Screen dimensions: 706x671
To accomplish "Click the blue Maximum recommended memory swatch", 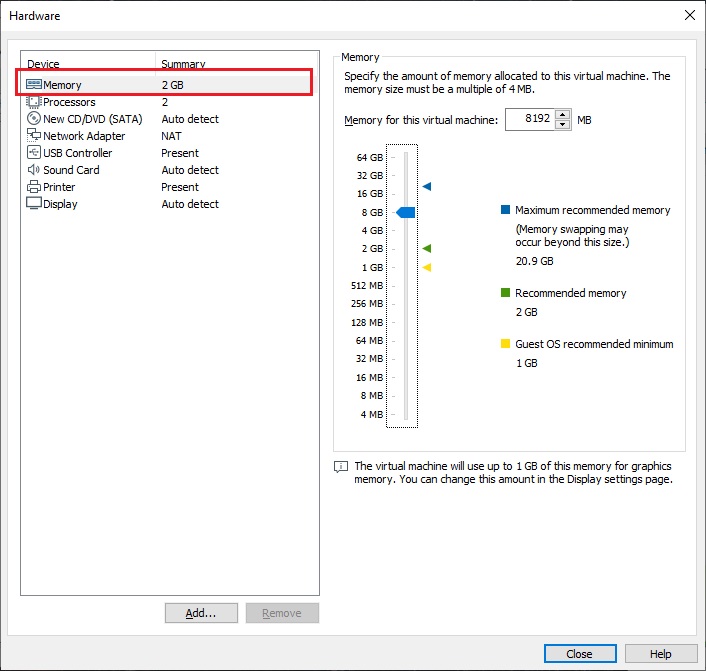I will pyautogui.click(x=505, y=209).
